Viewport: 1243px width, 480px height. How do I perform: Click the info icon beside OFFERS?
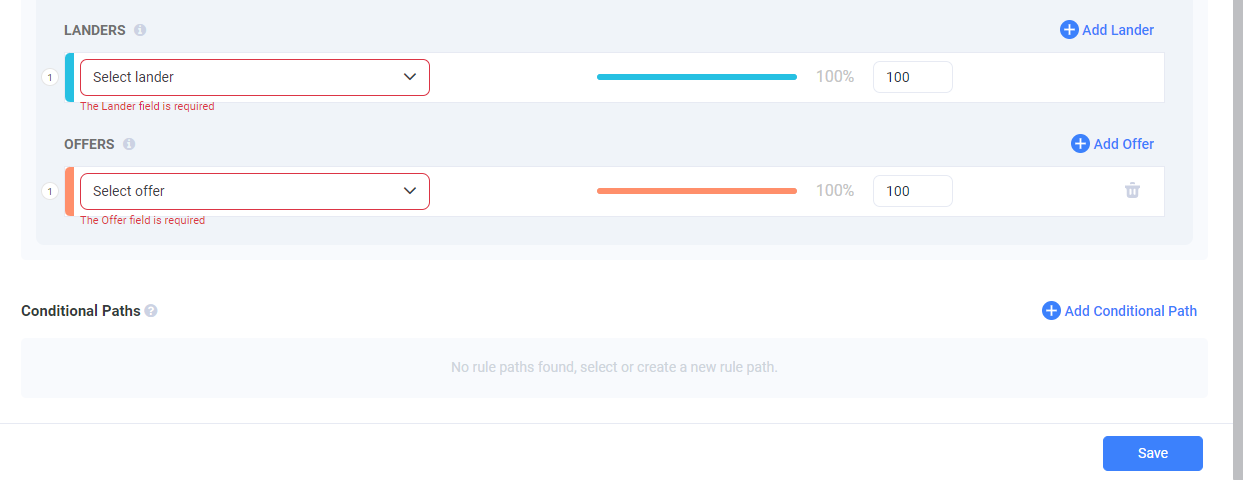(129, 144)
